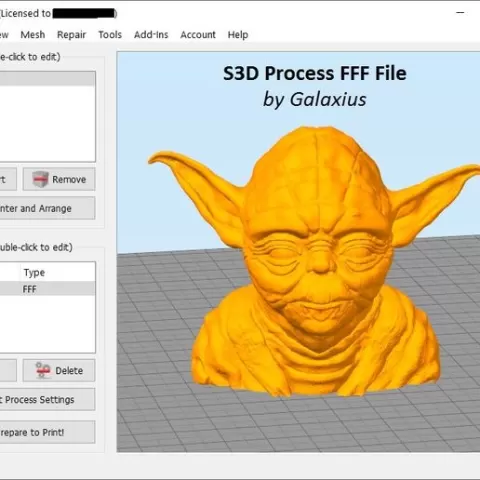480x480 pixels.
Task: Select the FFF process row
Action: 48,289
